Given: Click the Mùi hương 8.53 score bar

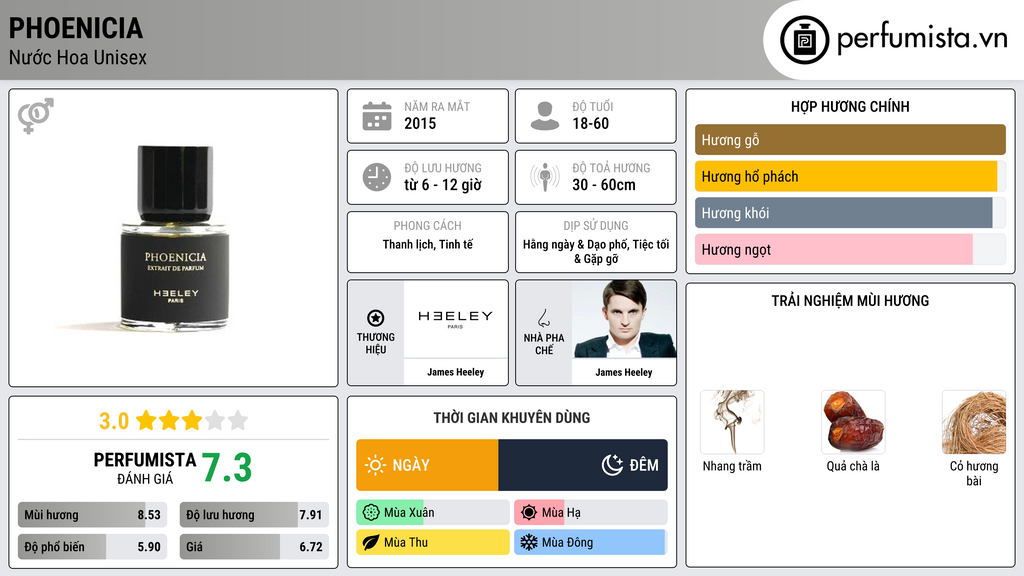Looking at the screenshot, I should (x=92, y=515).
